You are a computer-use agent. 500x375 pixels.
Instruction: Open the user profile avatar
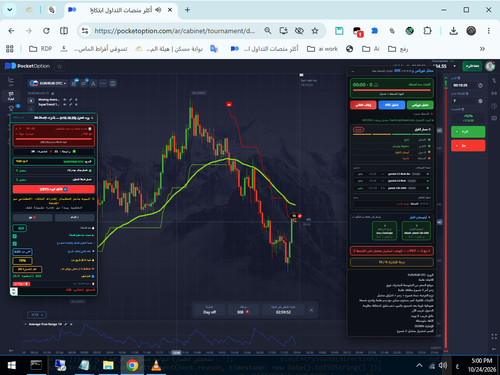pyautogui.click(x=490, y=66)
